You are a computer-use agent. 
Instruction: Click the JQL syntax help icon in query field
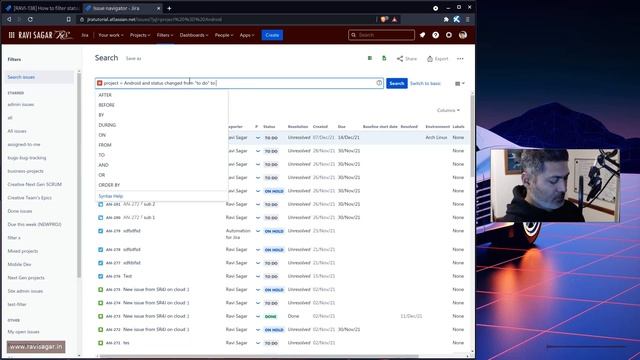pyautogui.click(x=379, y=83)
